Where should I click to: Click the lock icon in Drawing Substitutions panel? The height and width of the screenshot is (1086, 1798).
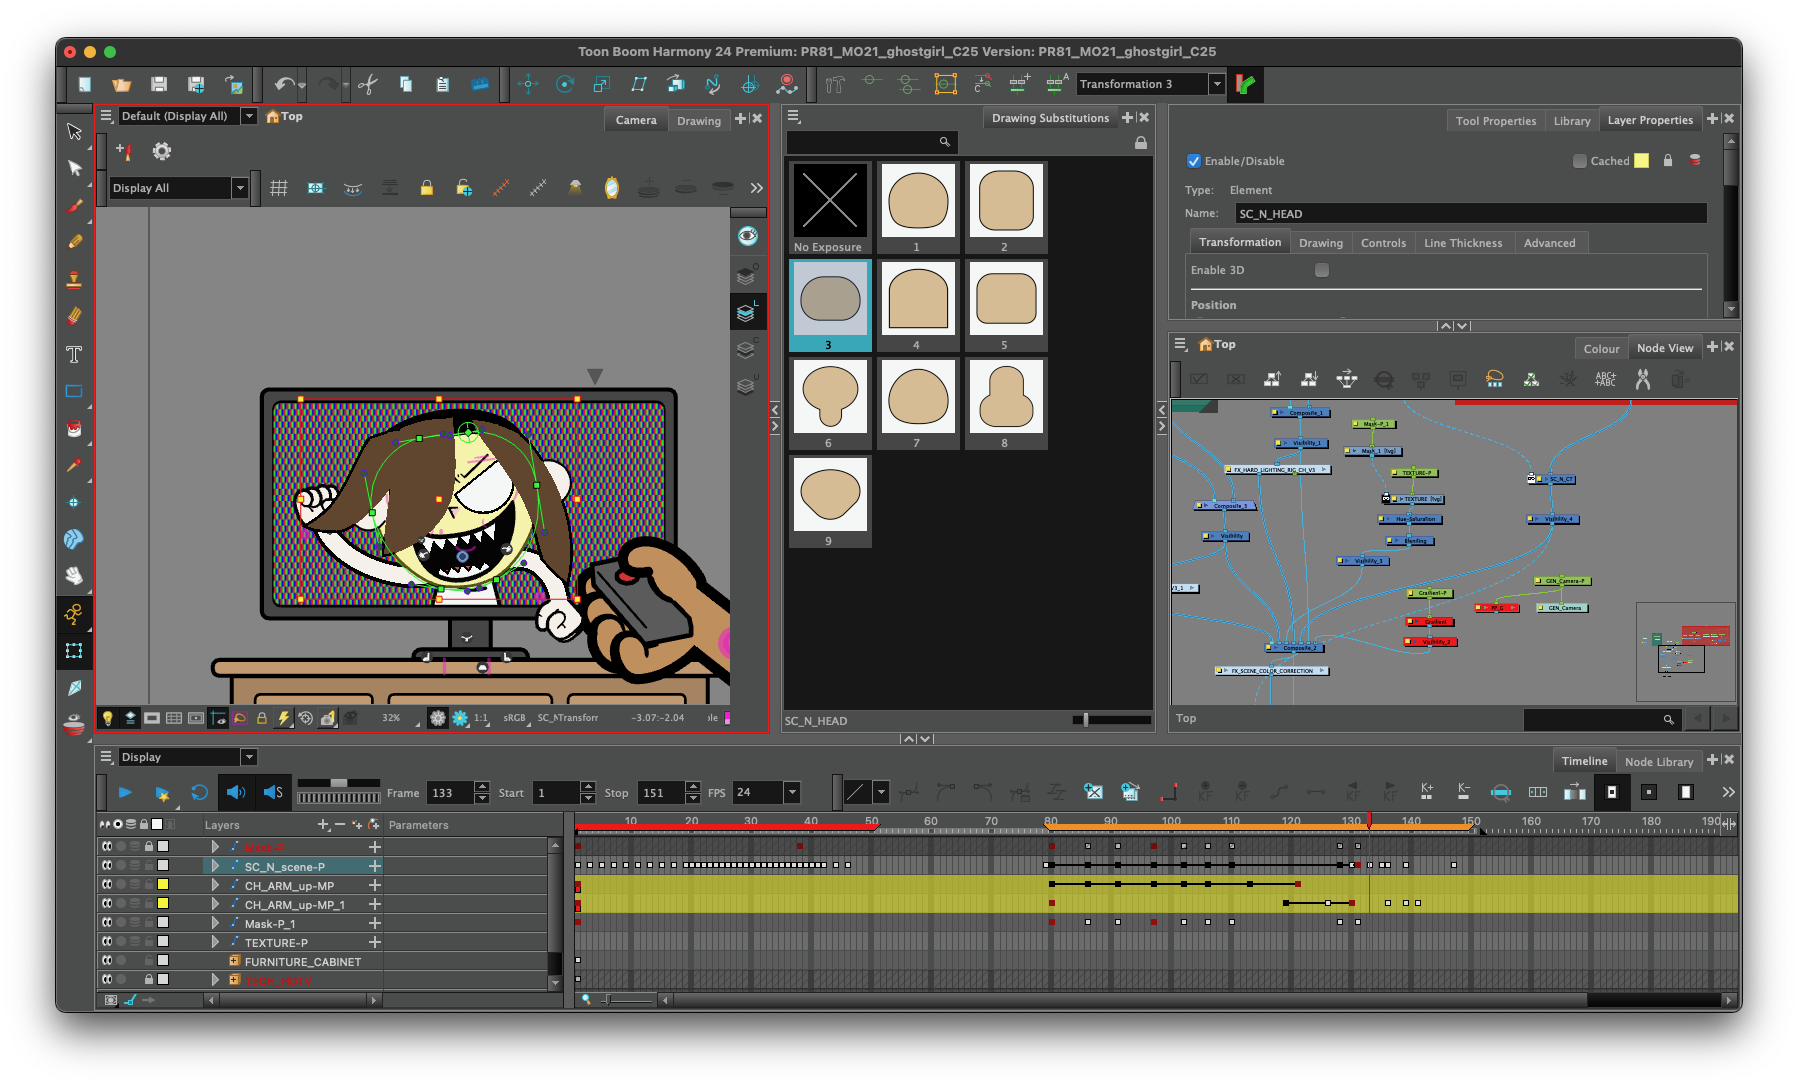(x=1140, y=143)
